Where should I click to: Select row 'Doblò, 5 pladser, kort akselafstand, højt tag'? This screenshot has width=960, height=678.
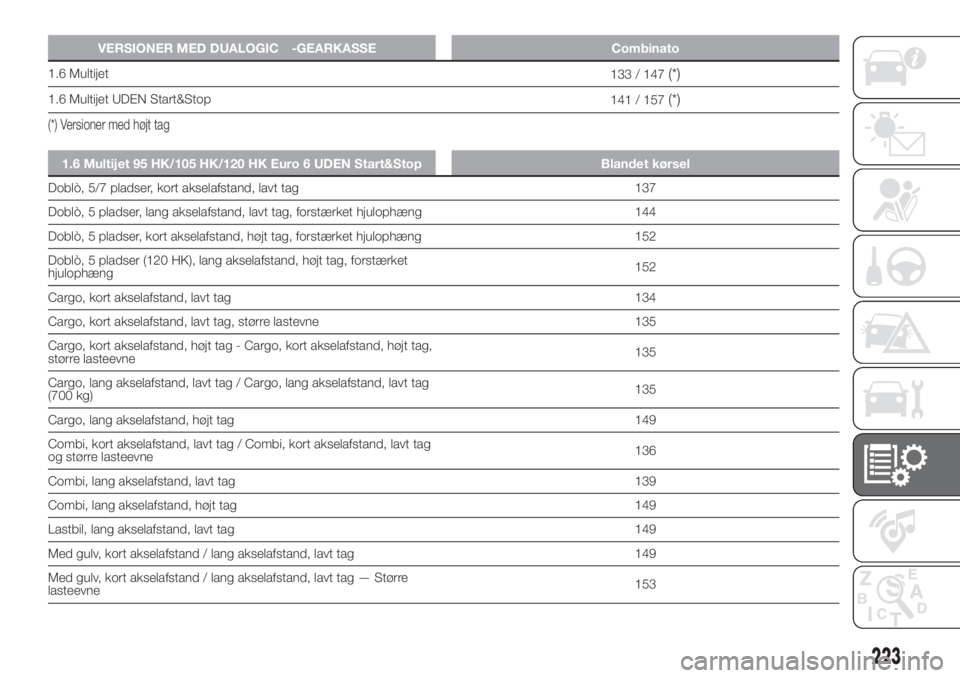(443, 236)
